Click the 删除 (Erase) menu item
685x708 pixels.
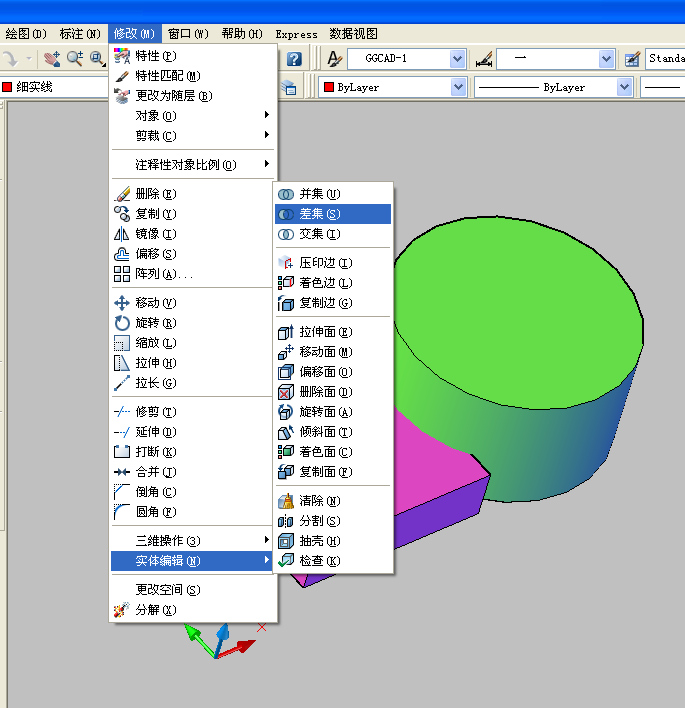coord(193,194)
